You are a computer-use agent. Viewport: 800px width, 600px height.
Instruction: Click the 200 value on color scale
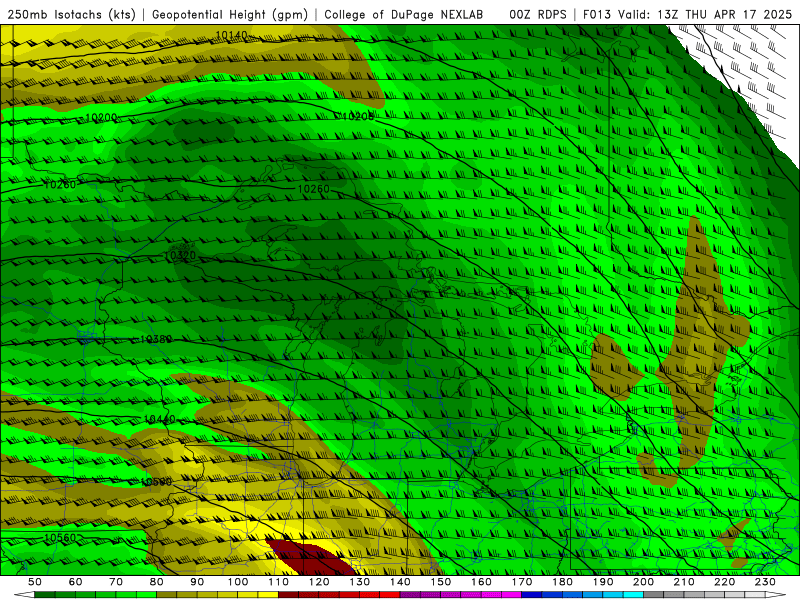pos(643,582)
